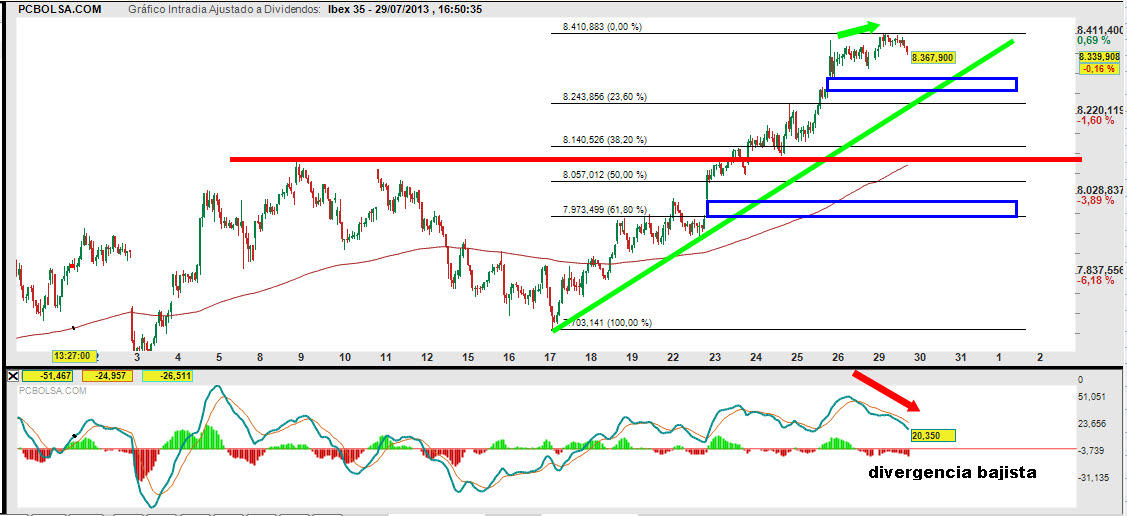The width and height of the screenshot is (1127, 516).
Task: Click the -24,957 signal value box
Action: pyautogui.click(x=109, y=375)
